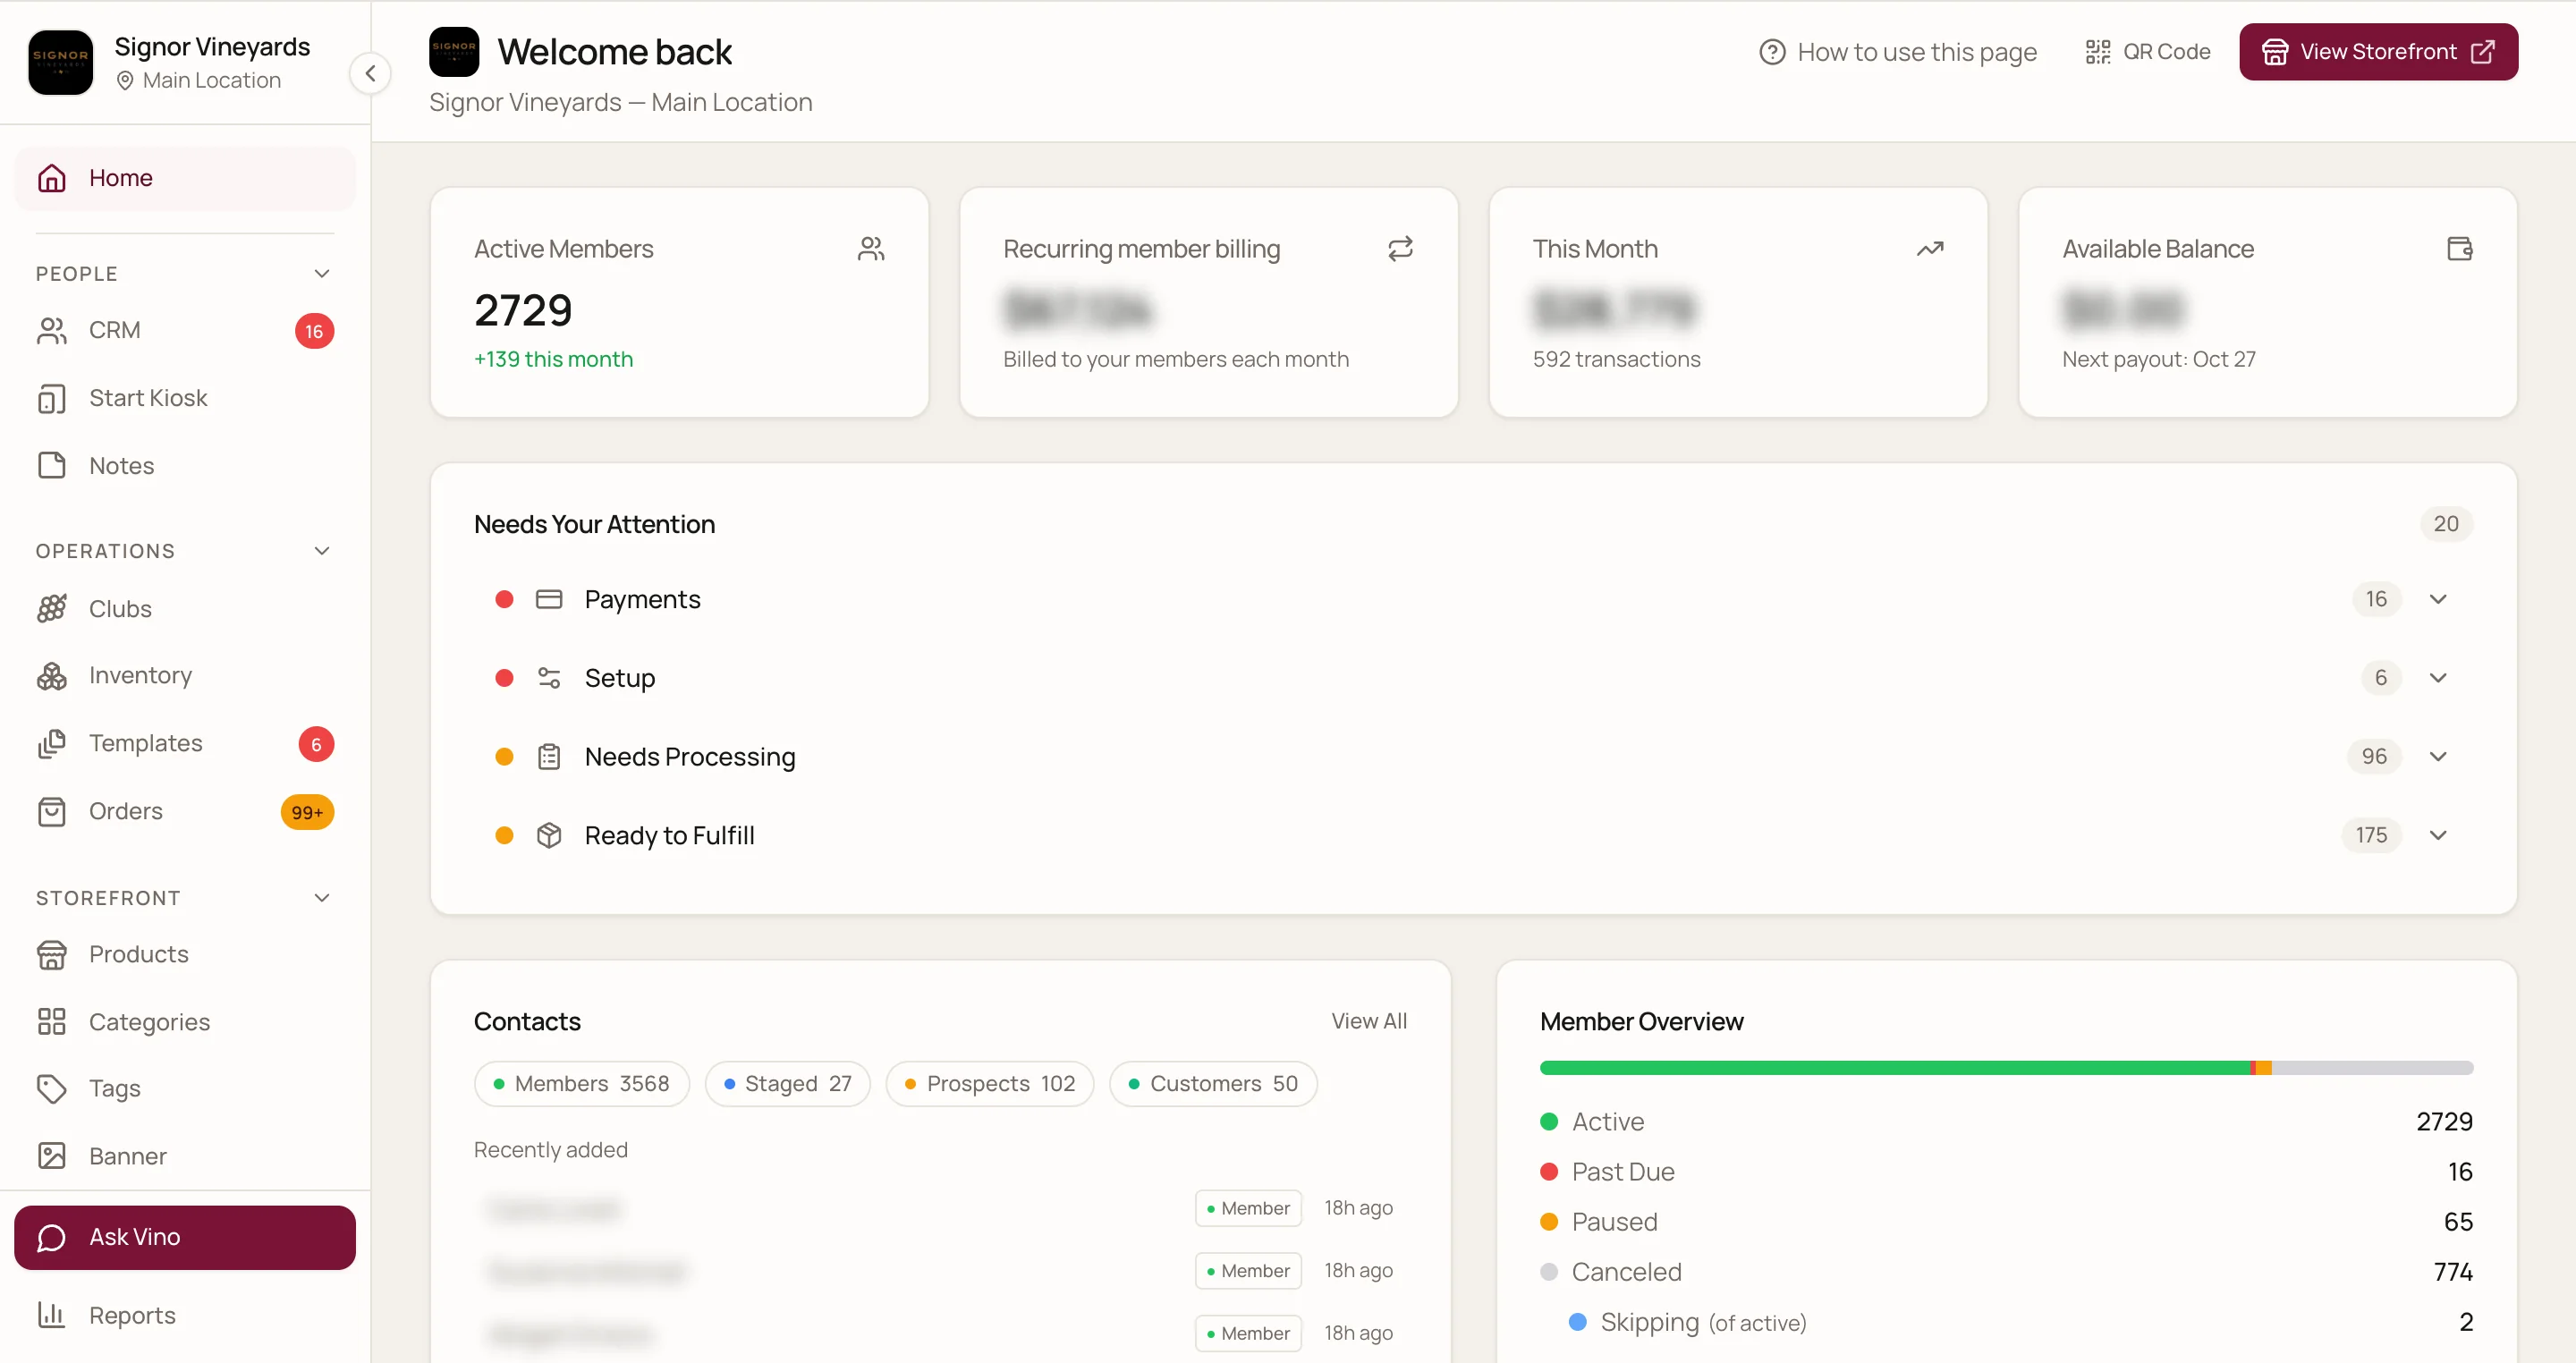Open Reports in the sidebar
2576x1363 pixels.
click(x=185, y=1316)
